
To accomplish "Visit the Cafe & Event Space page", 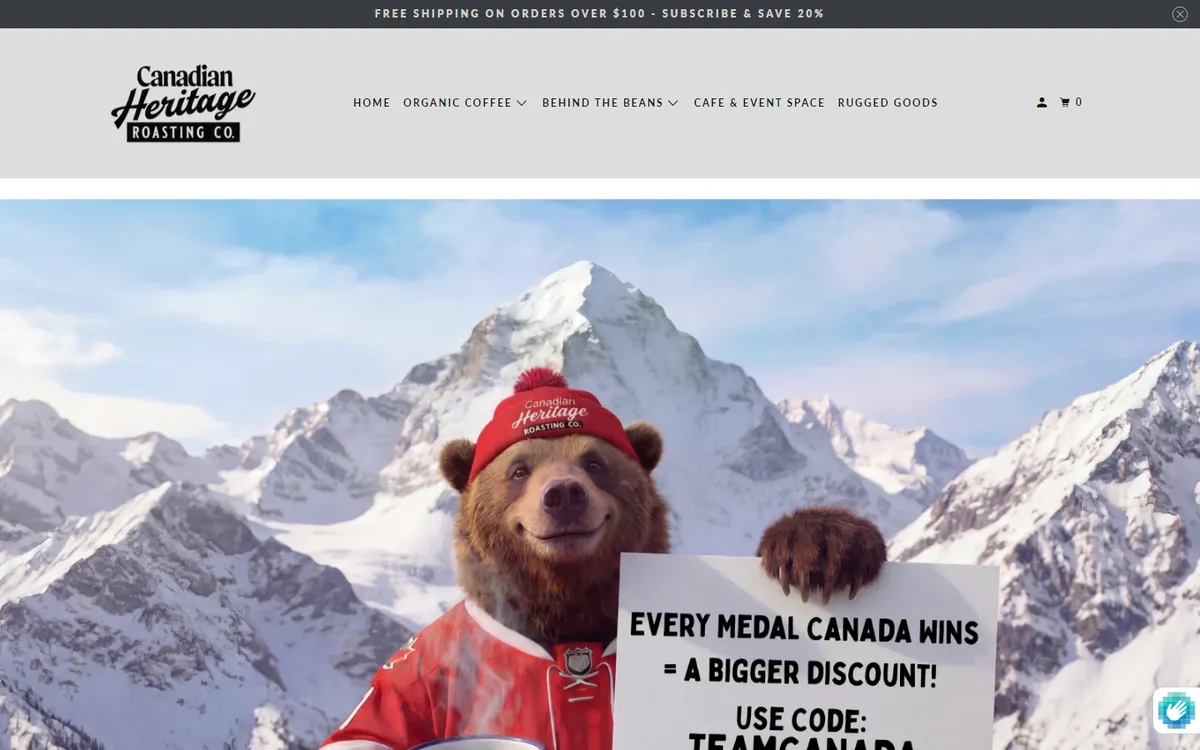I will click(759, 103).
